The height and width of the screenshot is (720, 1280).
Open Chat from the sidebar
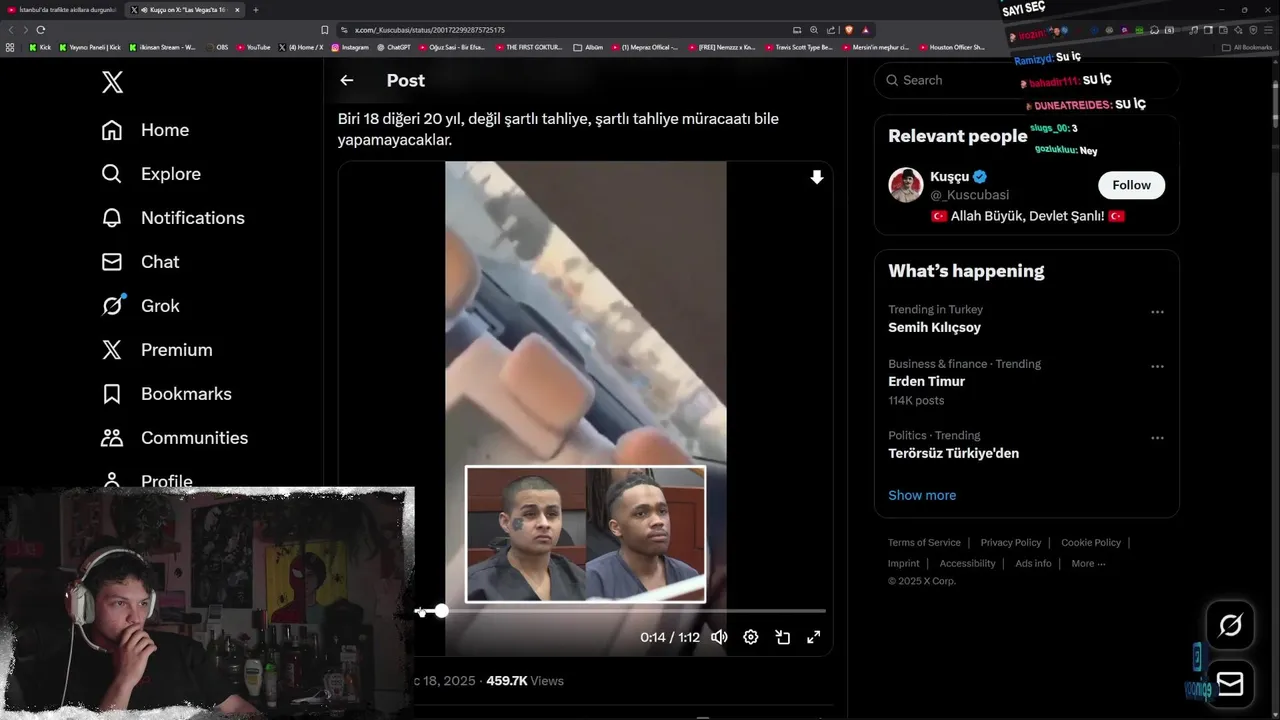coord(140,262)
